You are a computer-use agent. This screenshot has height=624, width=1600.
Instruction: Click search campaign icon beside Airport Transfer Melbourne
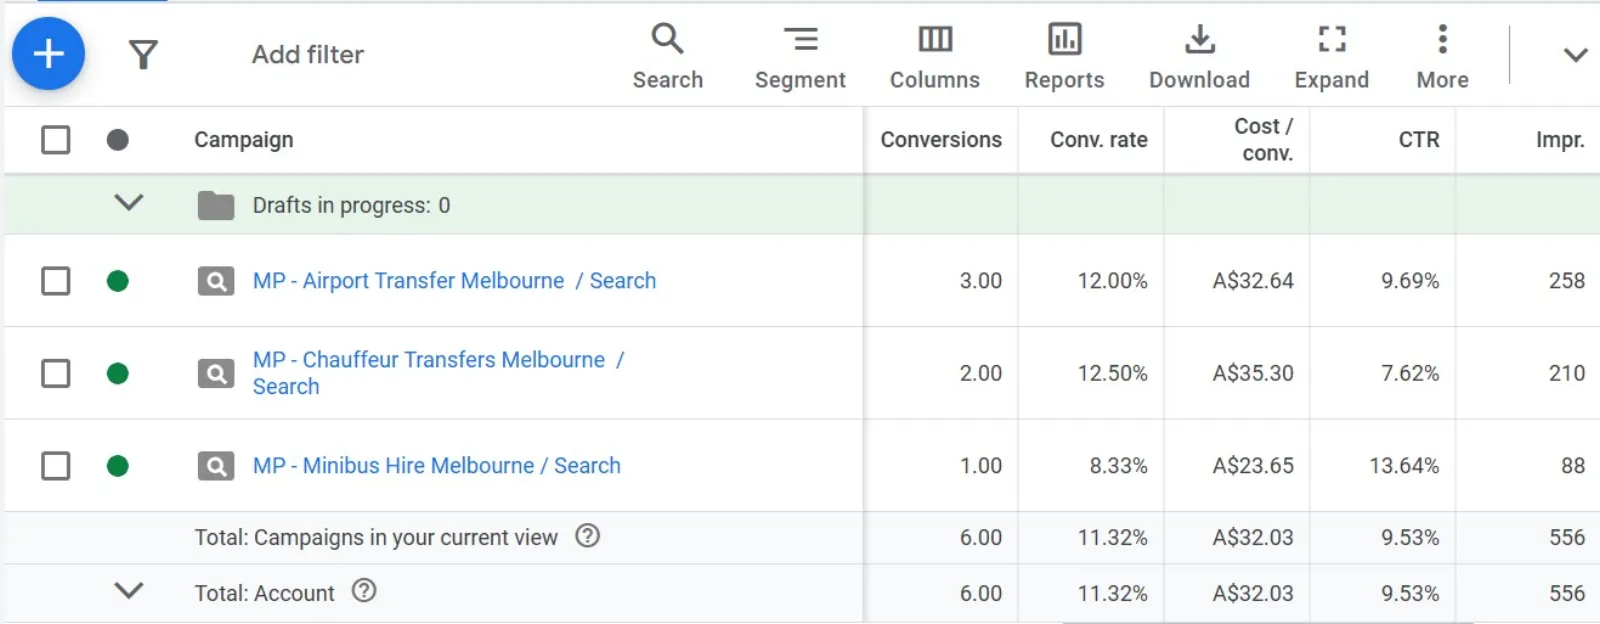[x=216, y=281]
